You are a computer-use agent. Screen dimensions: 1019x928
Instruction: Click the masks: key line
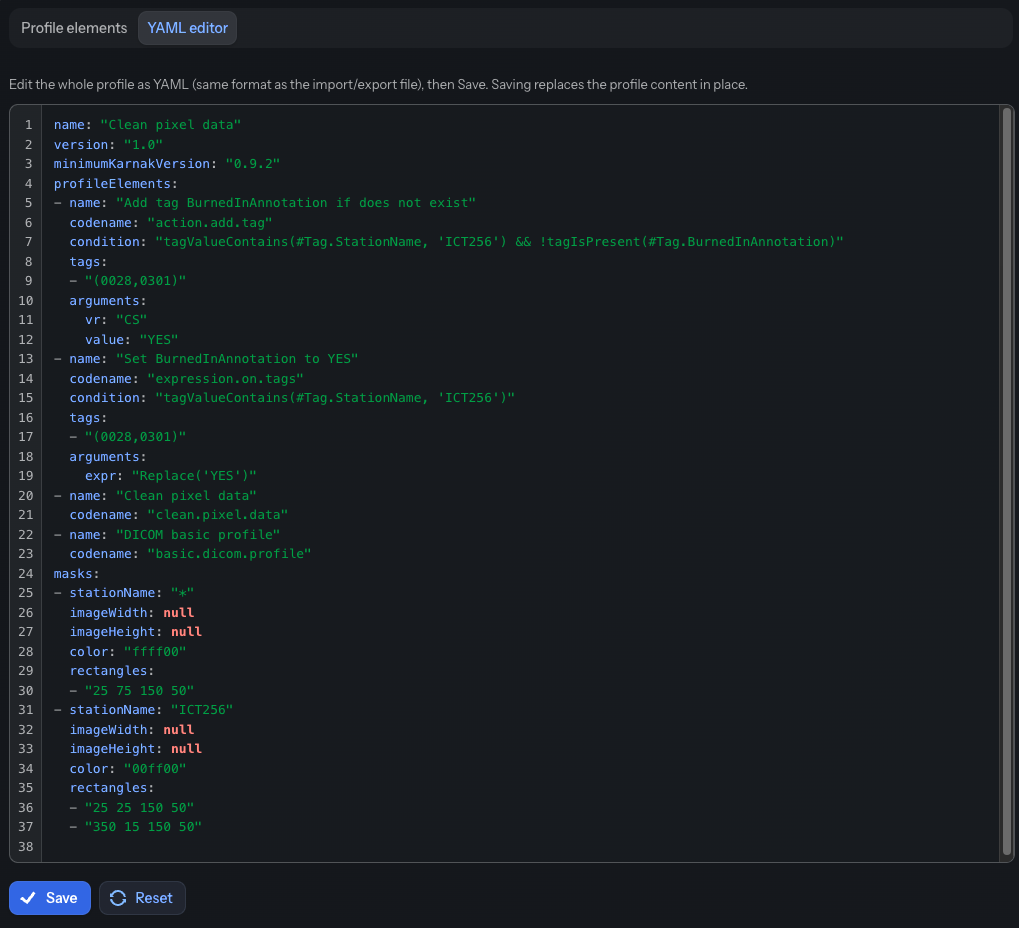coord(76,573)
